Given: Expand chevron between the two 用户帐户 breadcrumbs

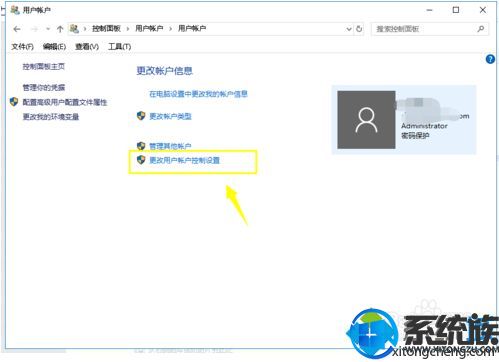Looking at the screenshot, I should (x=170, y=29).
